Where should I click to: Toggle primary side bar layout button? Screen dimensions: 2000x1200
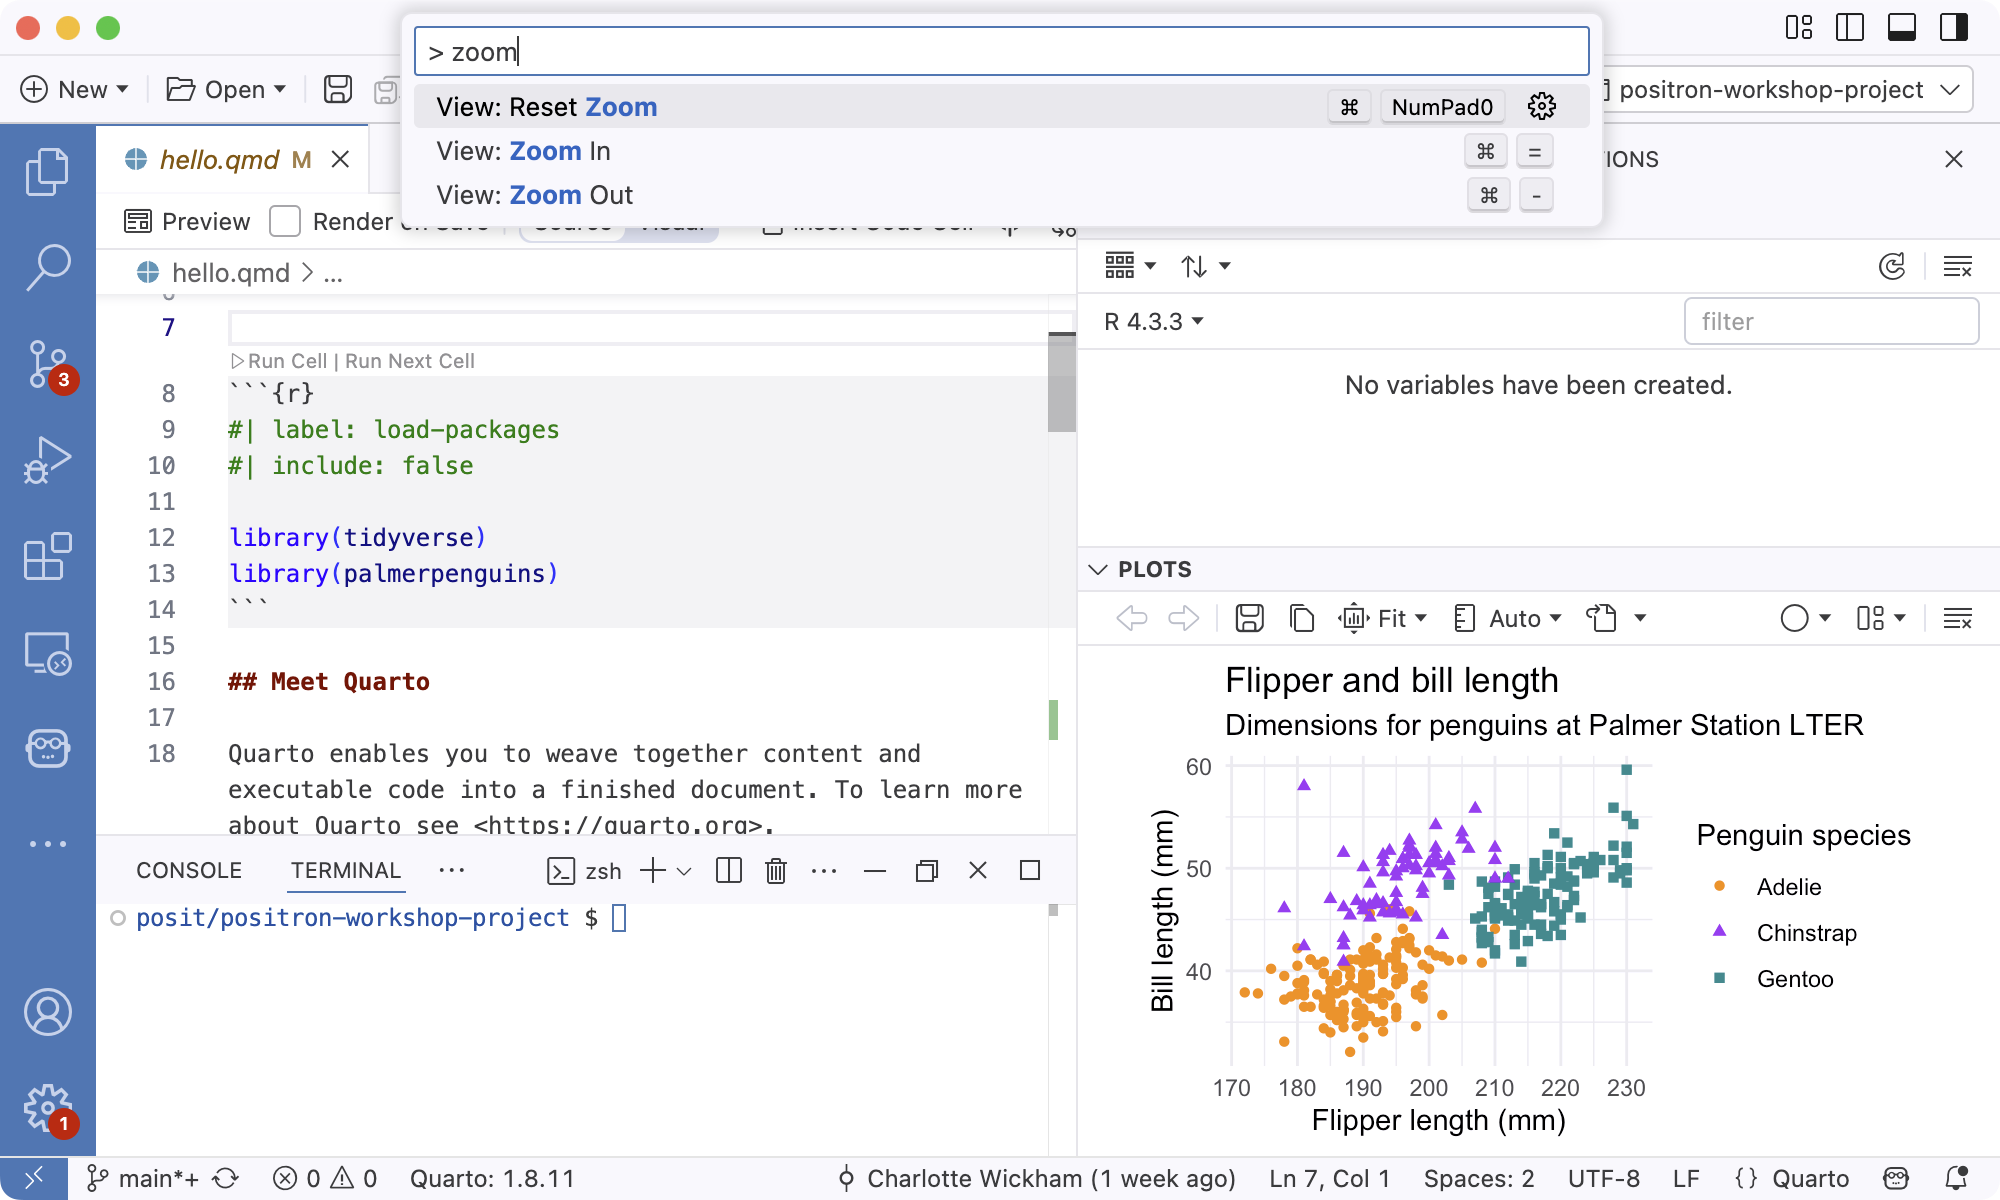pos(1850,27)
